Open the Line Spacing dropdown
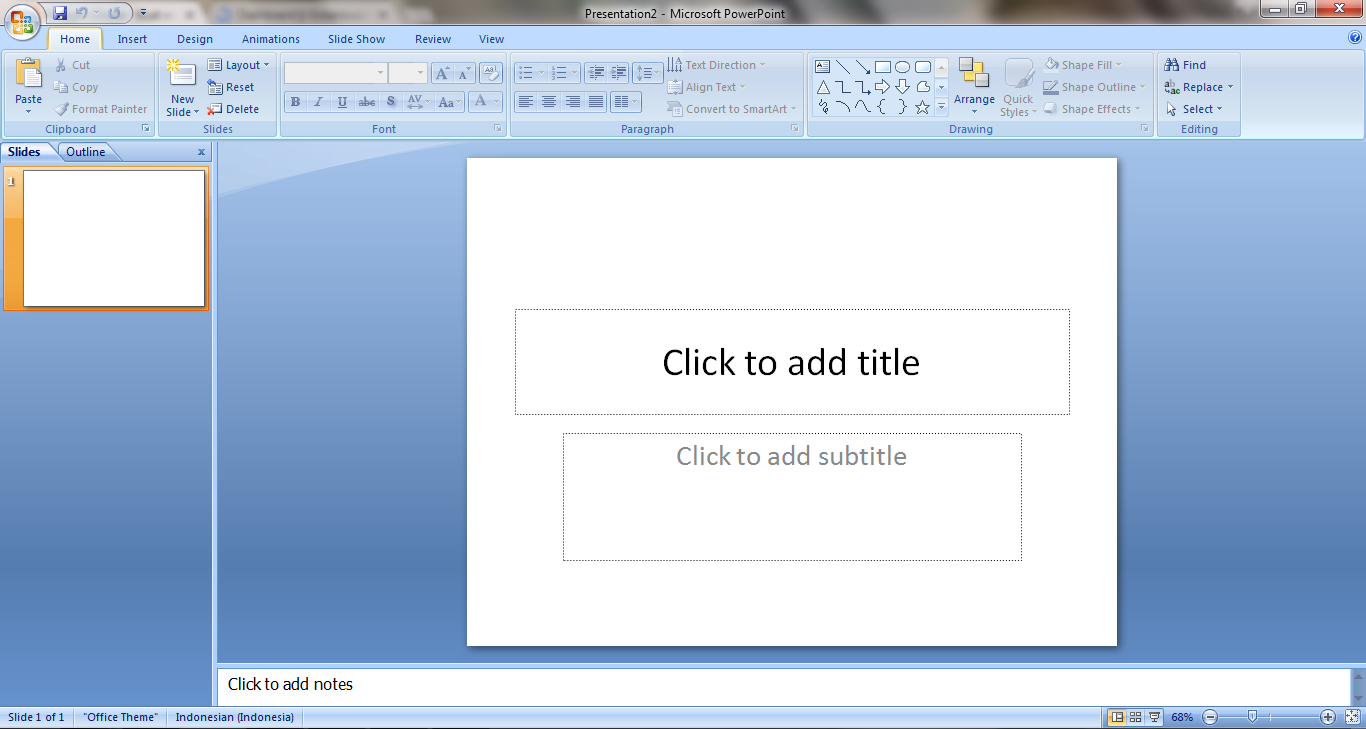Screen dimensions: 1366x729 pyautogui.click(x=648, y=73)
